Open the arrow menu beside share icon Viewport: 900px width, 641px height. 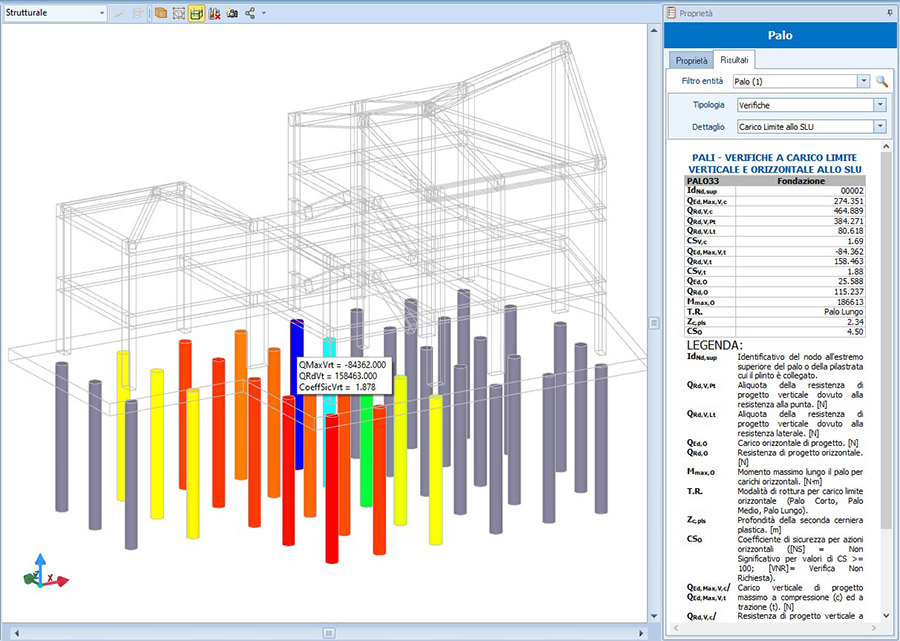(x=263, y=13)
